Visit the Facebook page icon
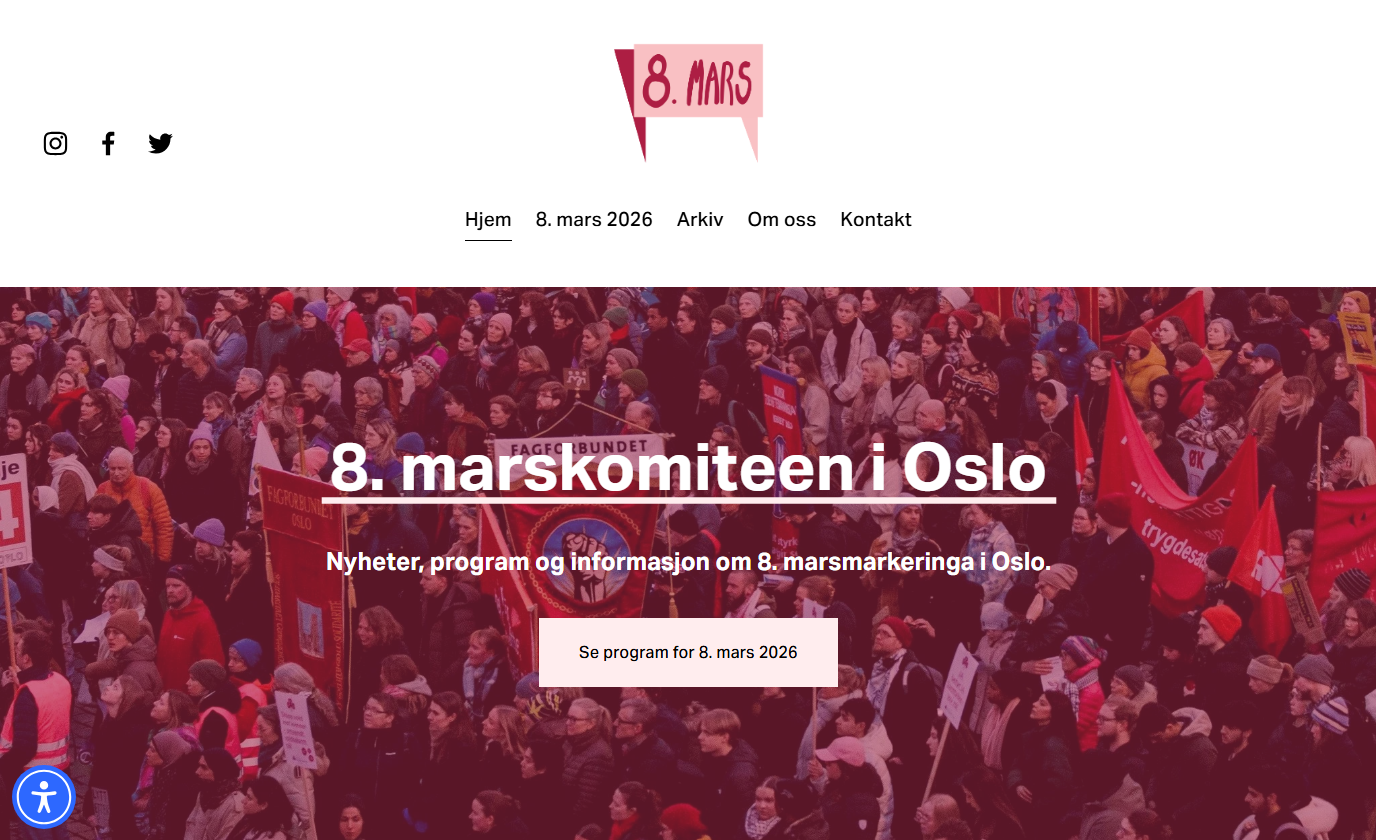The image size is (1376, 840). tap(108, 143)
